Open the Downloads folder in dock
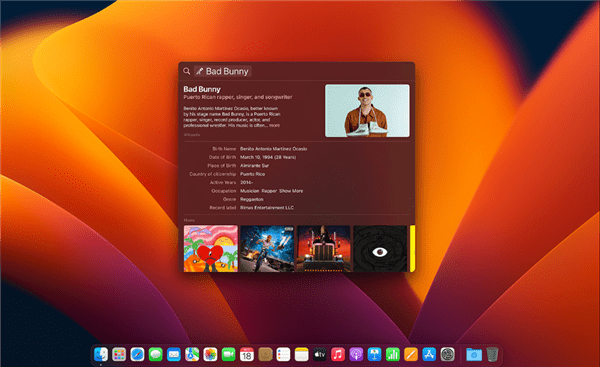 [x=474, y=354]
